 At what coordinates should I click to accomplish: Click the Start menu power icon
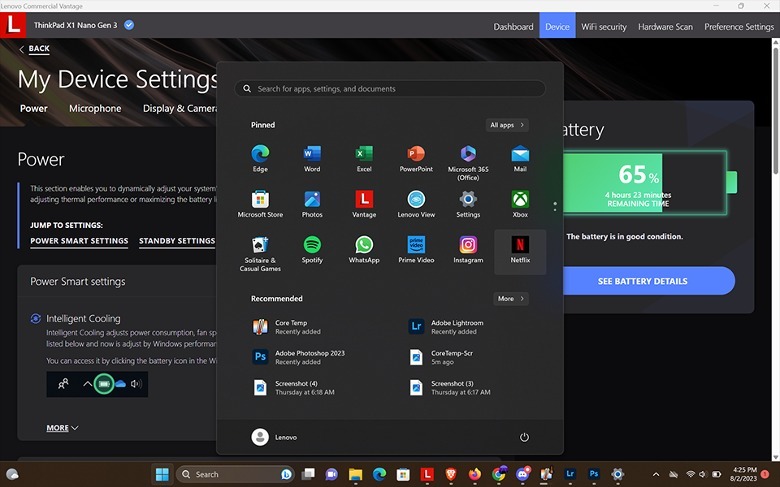coord(524,437)
